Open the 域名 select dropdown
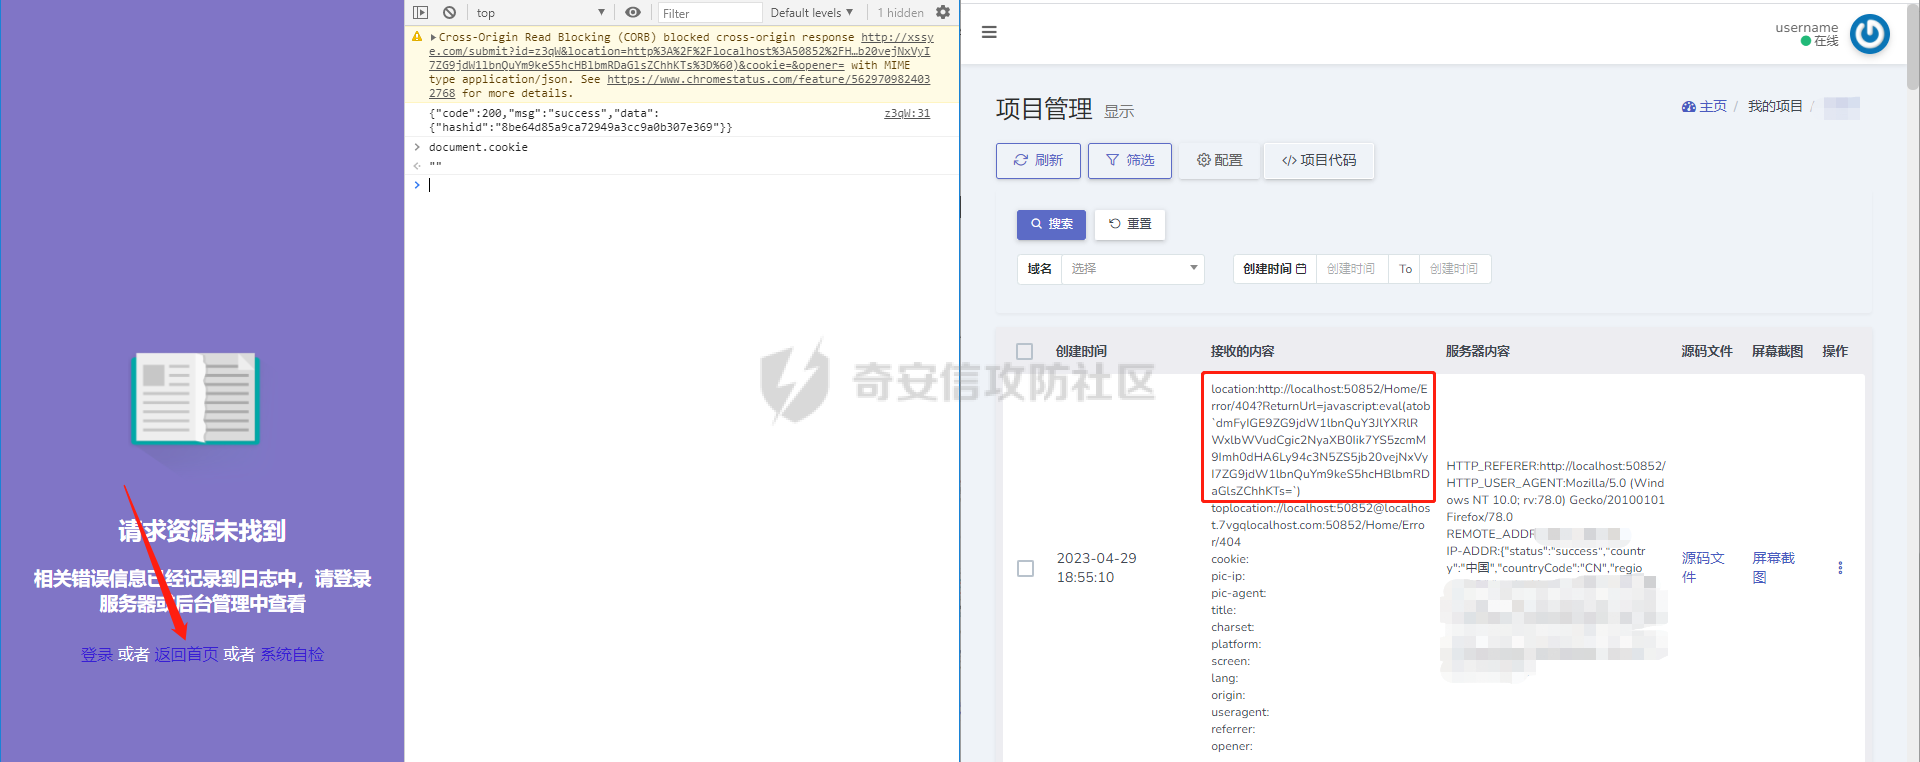 [1132, 269]
